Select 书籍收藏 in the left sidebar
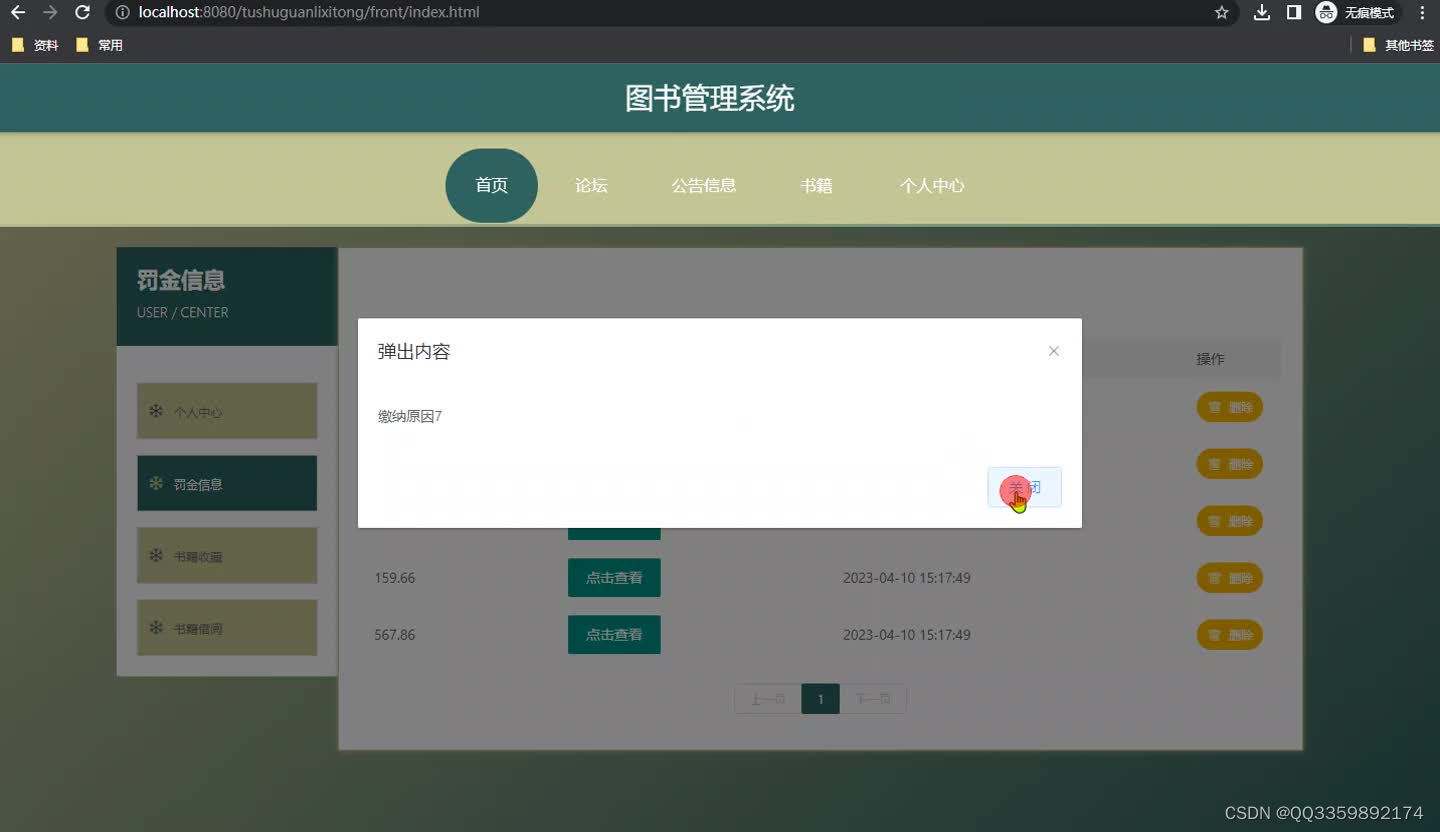The height and width of the screenshot is (832, 1440). click(x=227, y=556)
